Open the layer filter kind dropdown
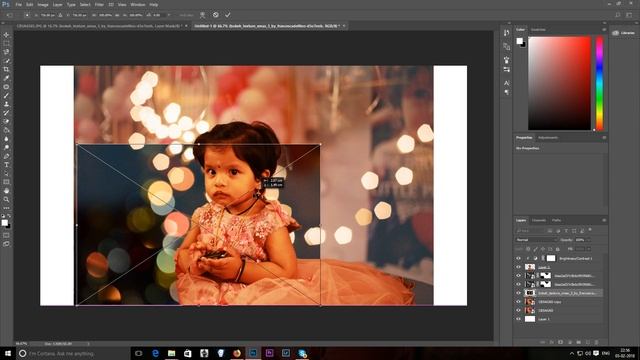 point(530,231)
